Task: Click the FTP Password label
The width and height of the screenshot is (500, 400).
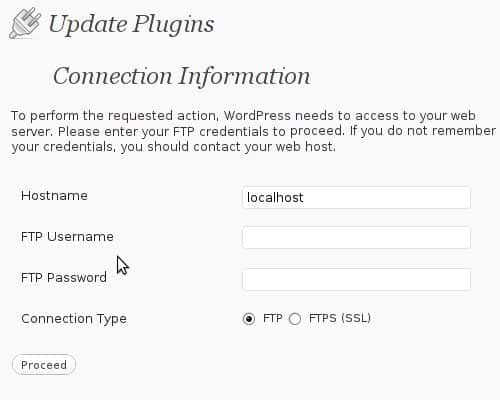Action: [x=64, y=278]
